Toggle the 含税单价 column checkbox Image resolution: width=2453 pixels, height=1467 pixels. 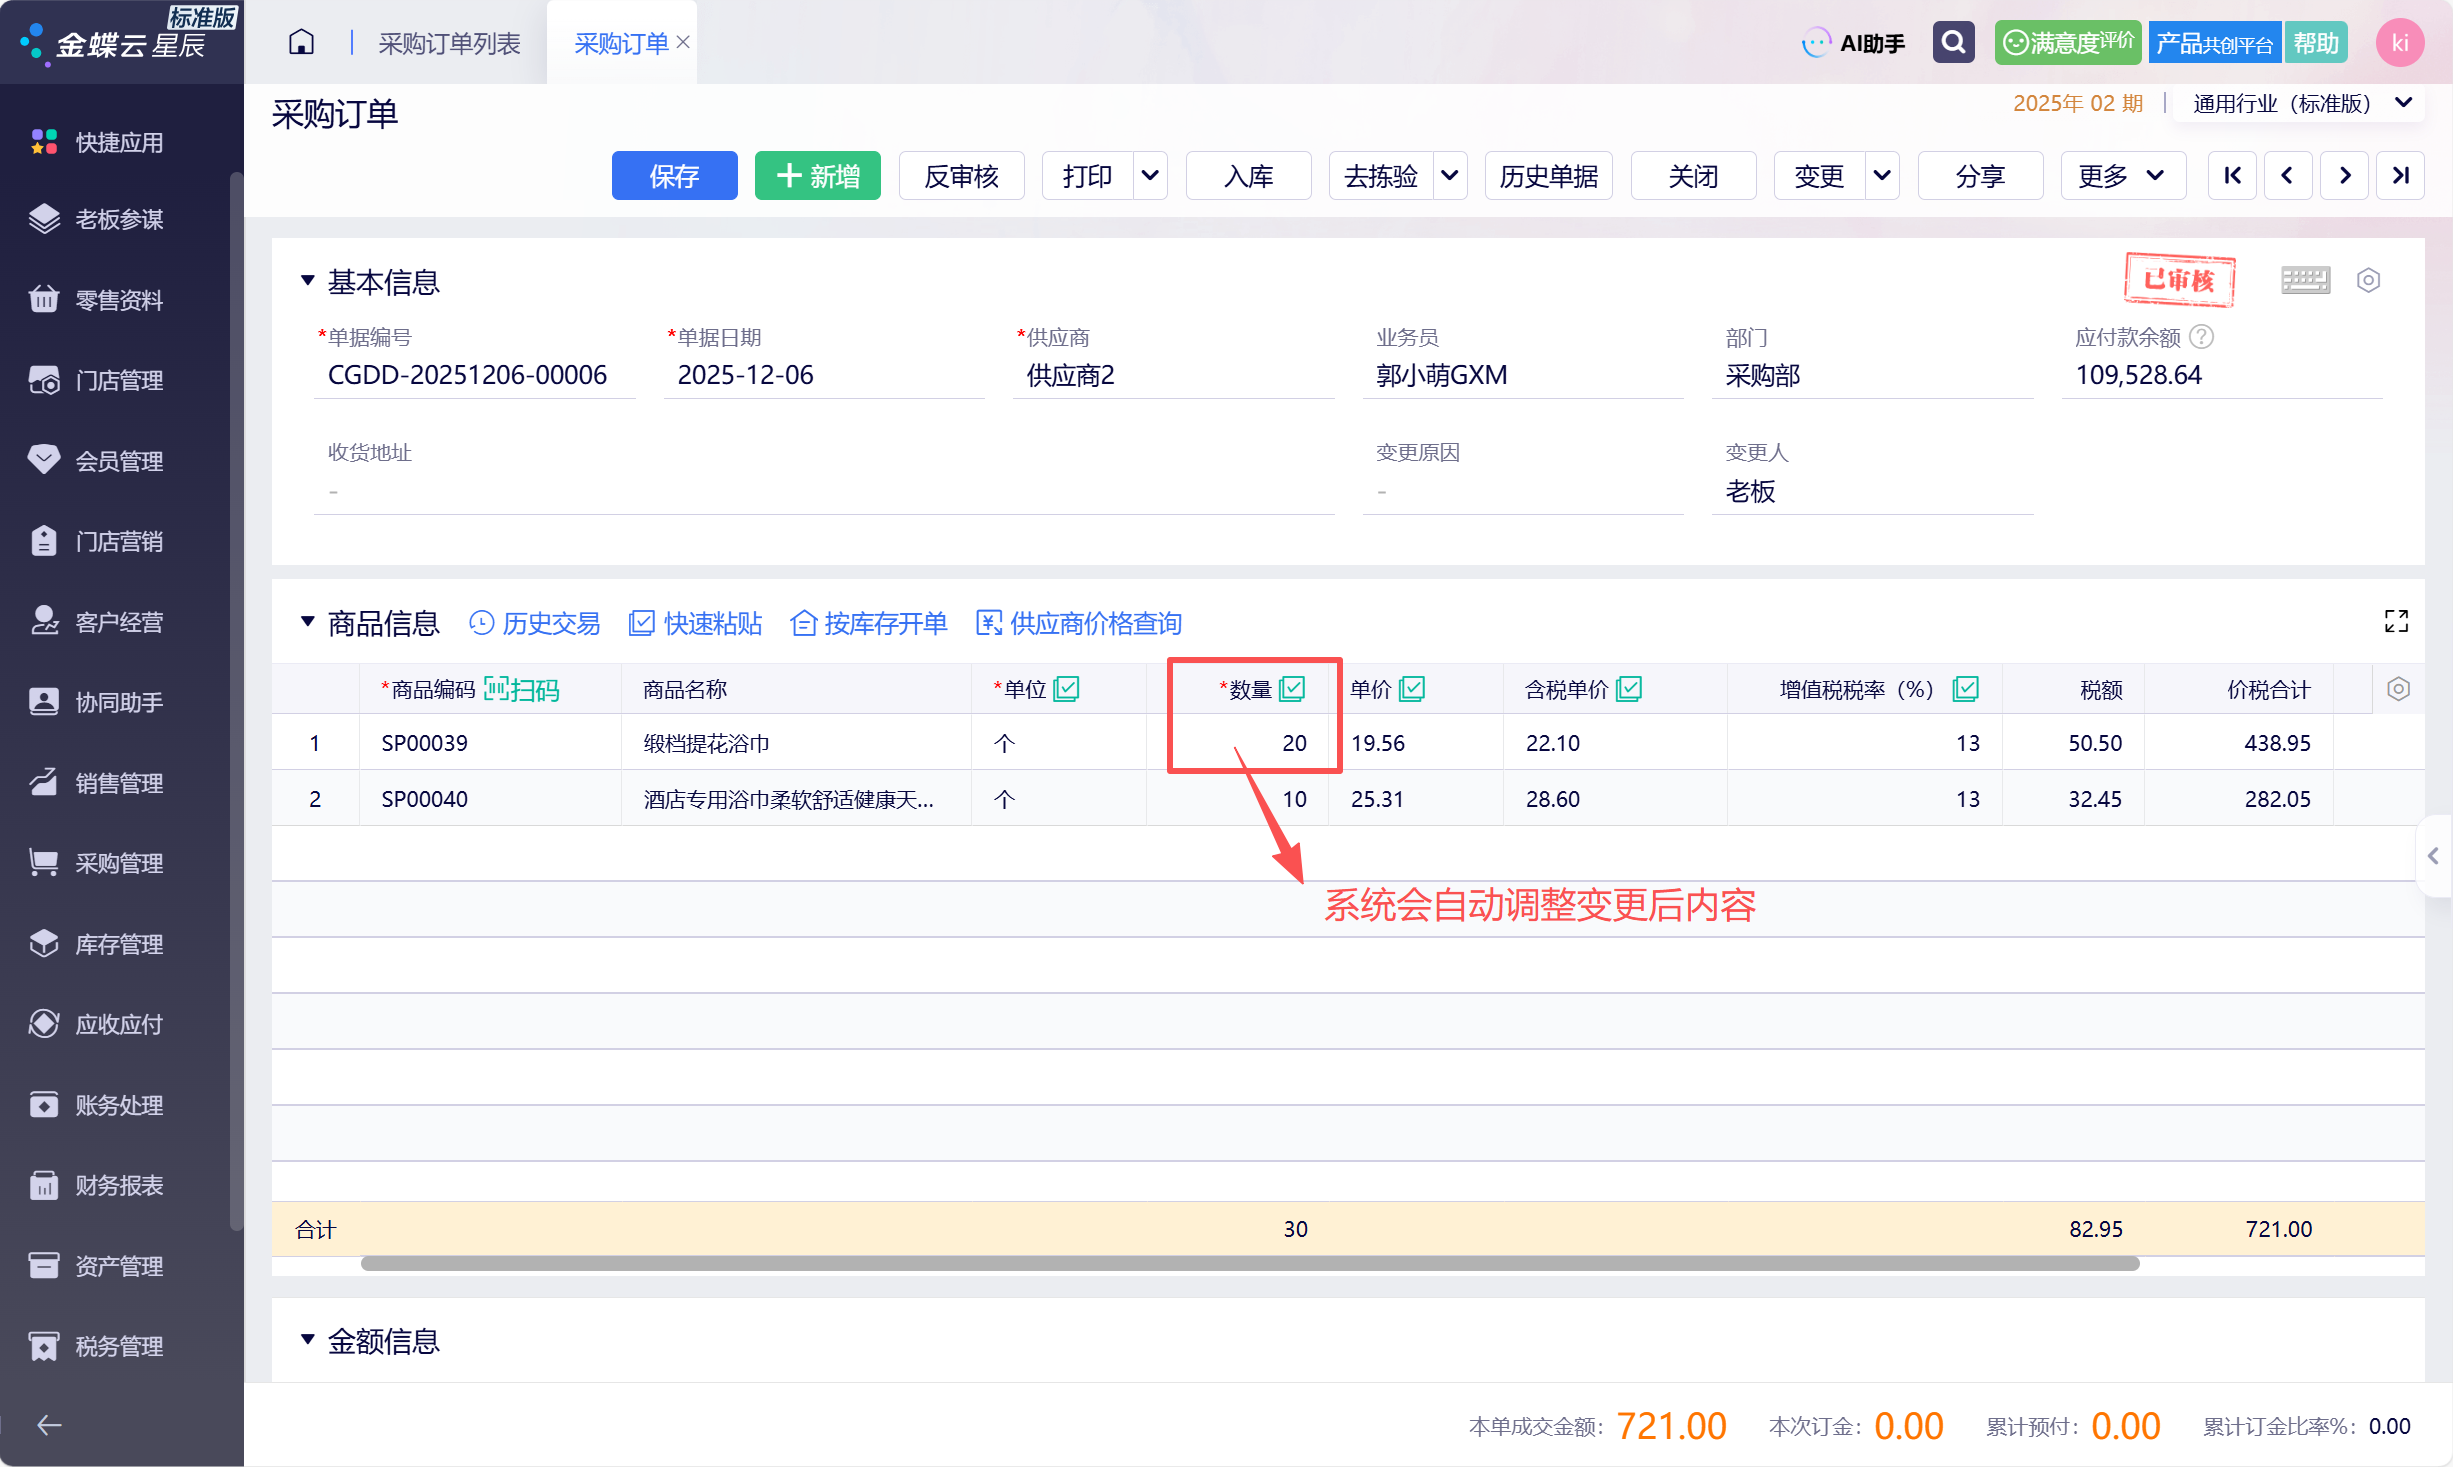pyautogui.click(x=1629, y=688)
